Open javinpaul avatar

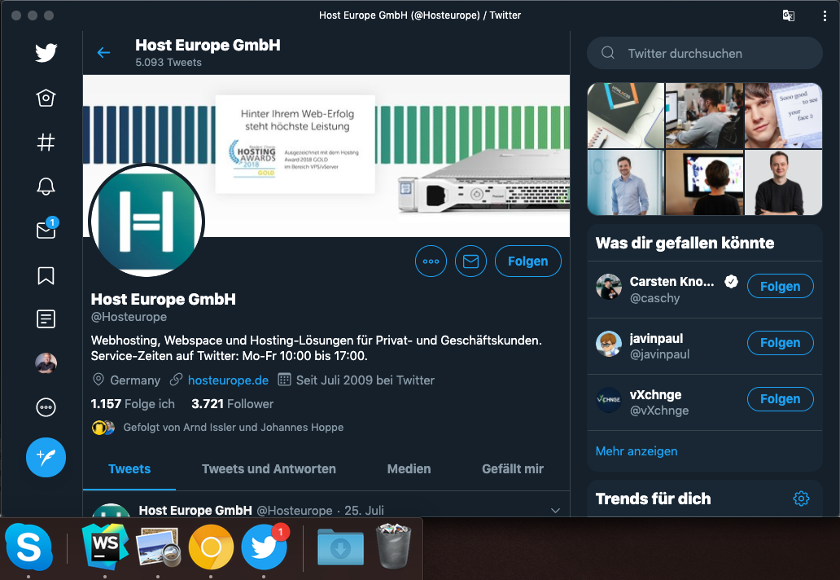tap(609, 344)
